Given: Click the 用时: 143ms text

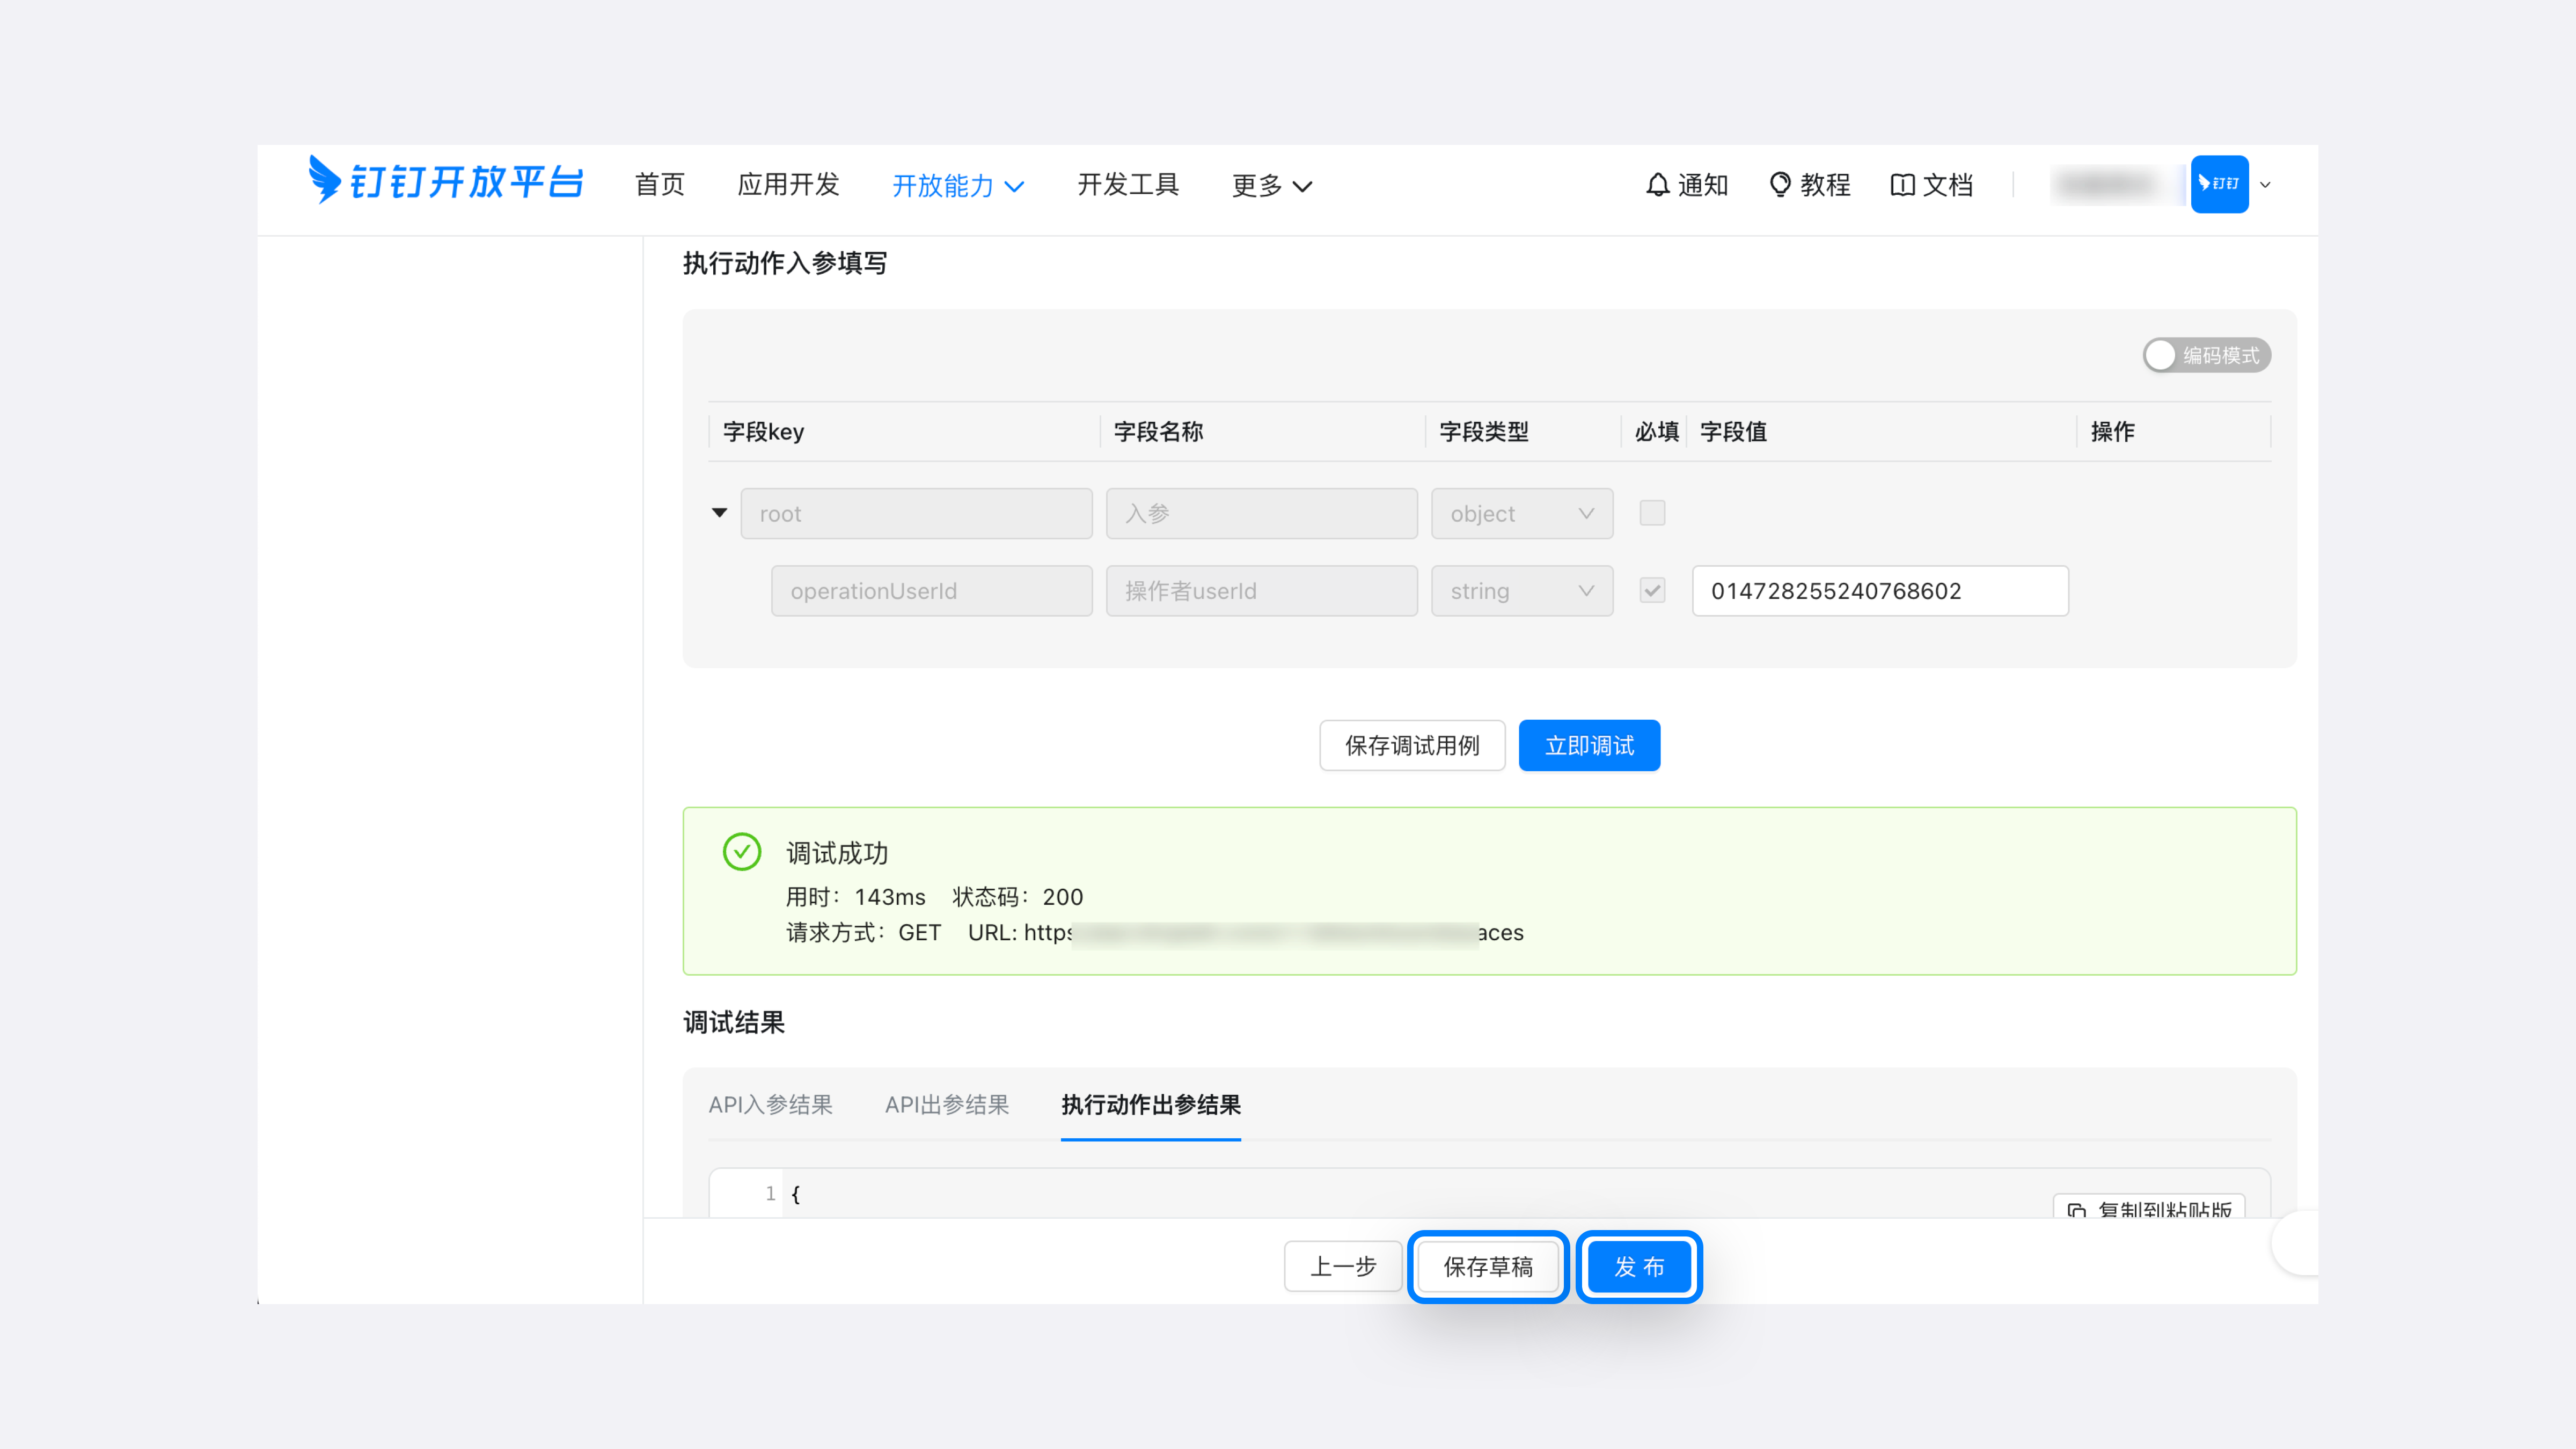Looking at the screenshot, I should pos(855,896).
